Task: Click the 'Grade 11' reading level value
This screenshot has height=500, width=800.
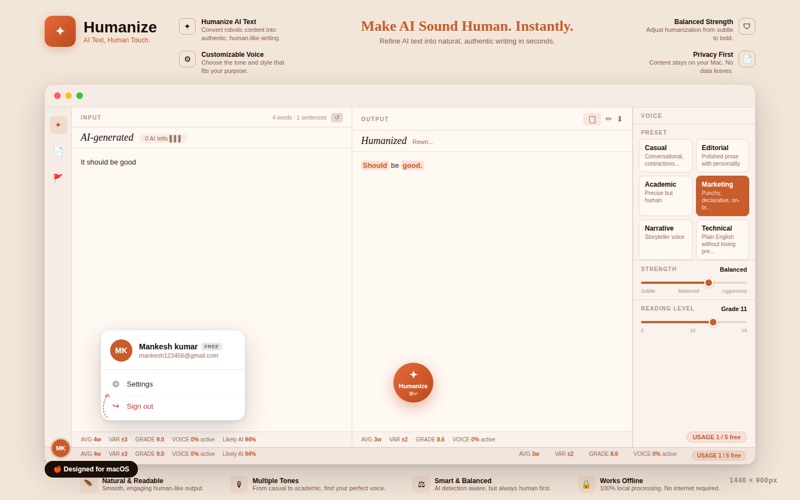Action: point(734,309)
